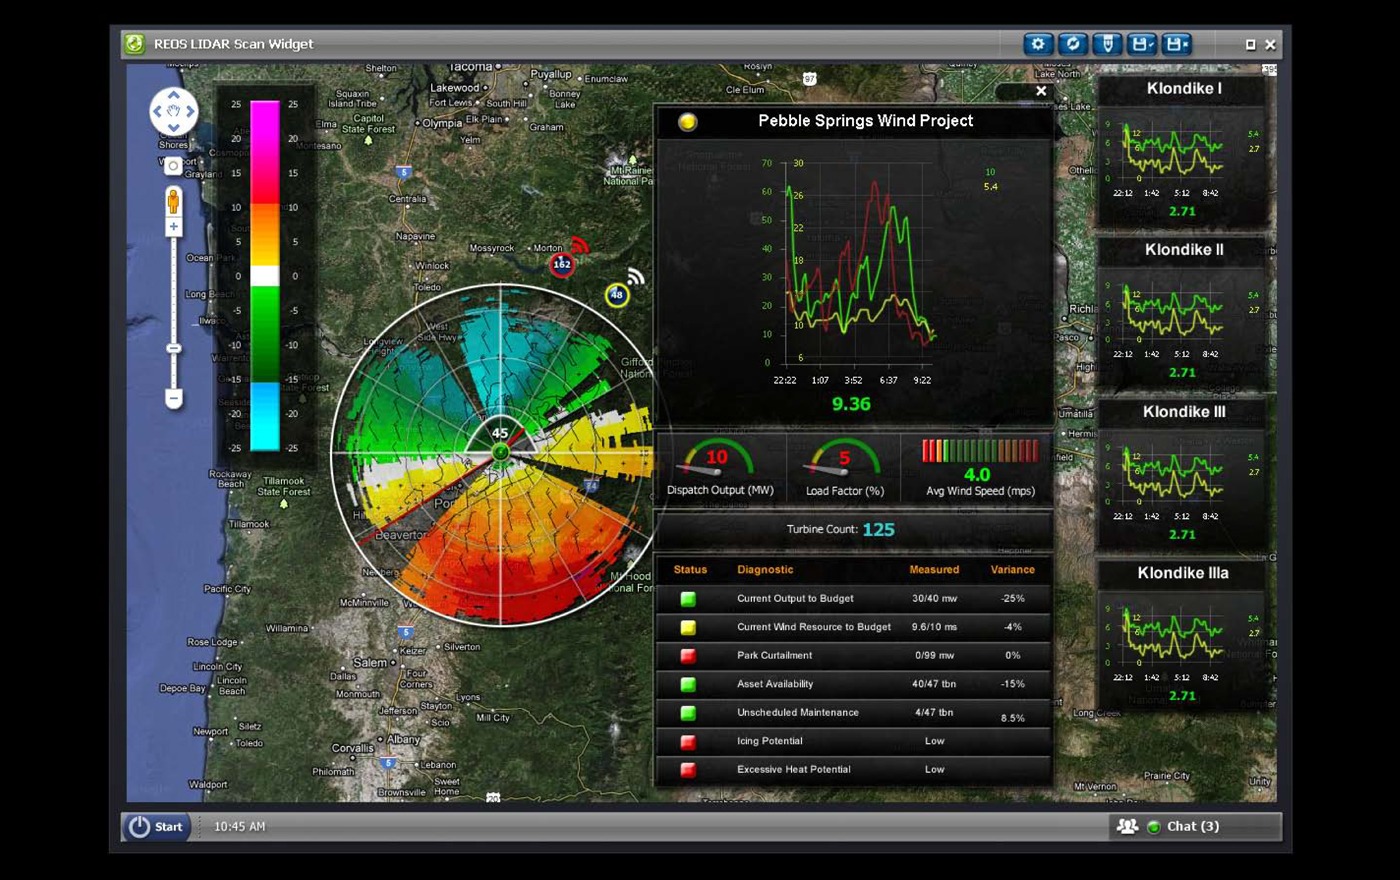Open widget settings gear button
The height and width of the screenshot is (880, 1400).
tap(1038, 44)
